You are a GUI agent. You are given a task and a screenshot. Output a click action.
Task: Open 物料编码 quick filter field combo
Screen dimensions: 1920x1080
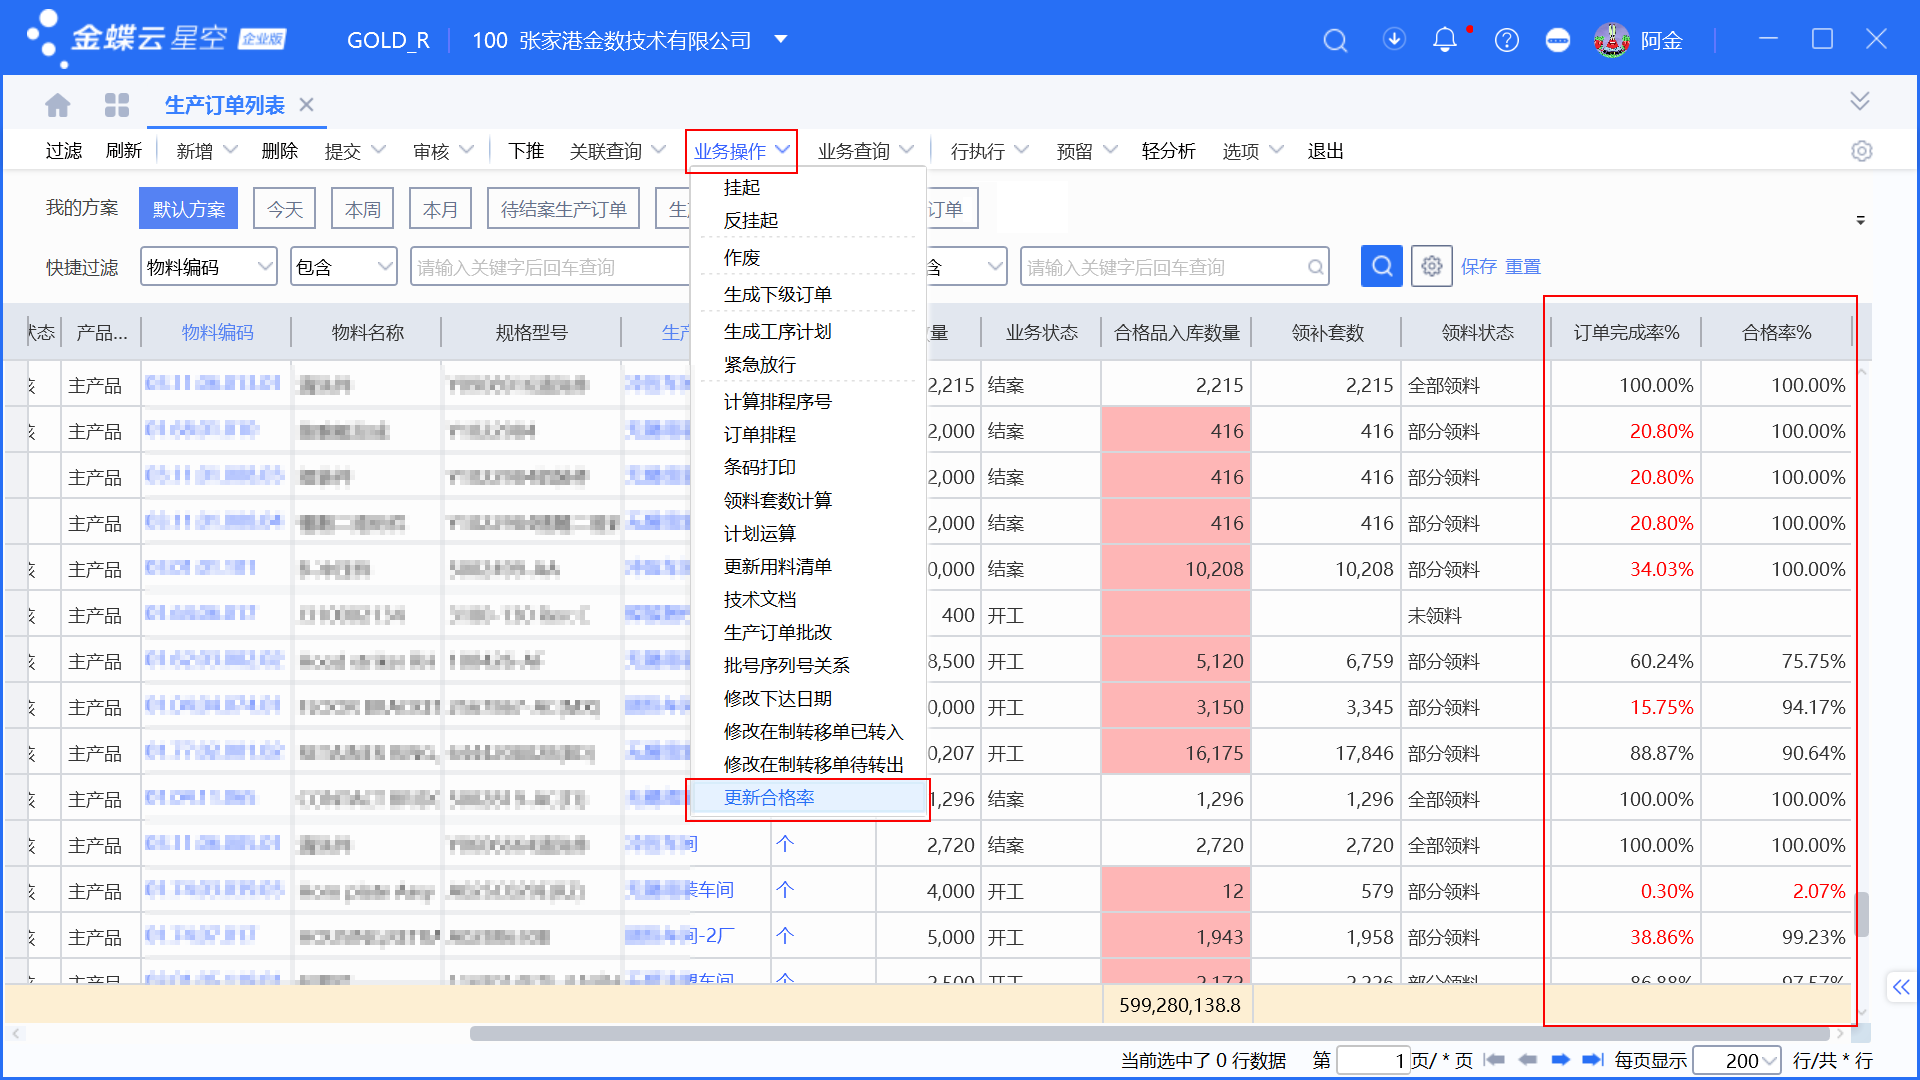(209, 267)
